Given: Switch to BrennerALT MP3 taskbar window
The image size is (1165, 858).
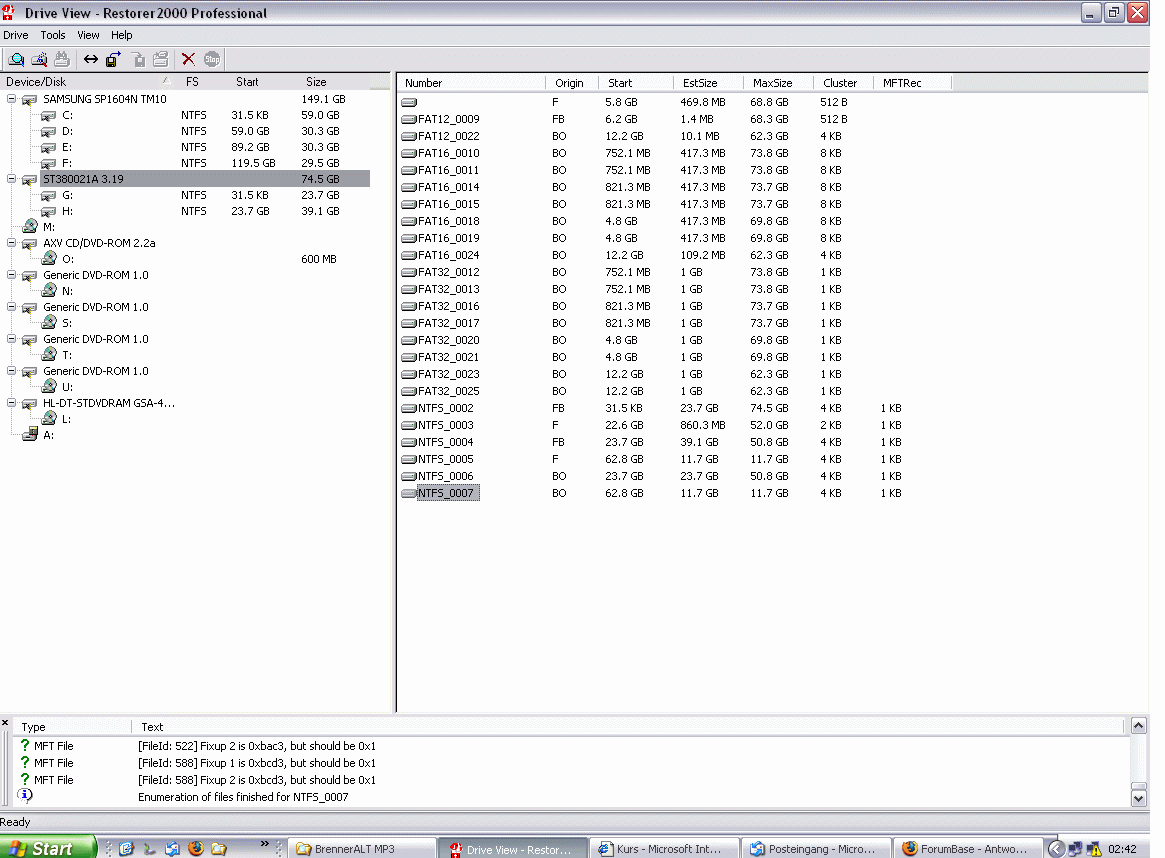Looking at the screenshot, I should pos(362,848).
